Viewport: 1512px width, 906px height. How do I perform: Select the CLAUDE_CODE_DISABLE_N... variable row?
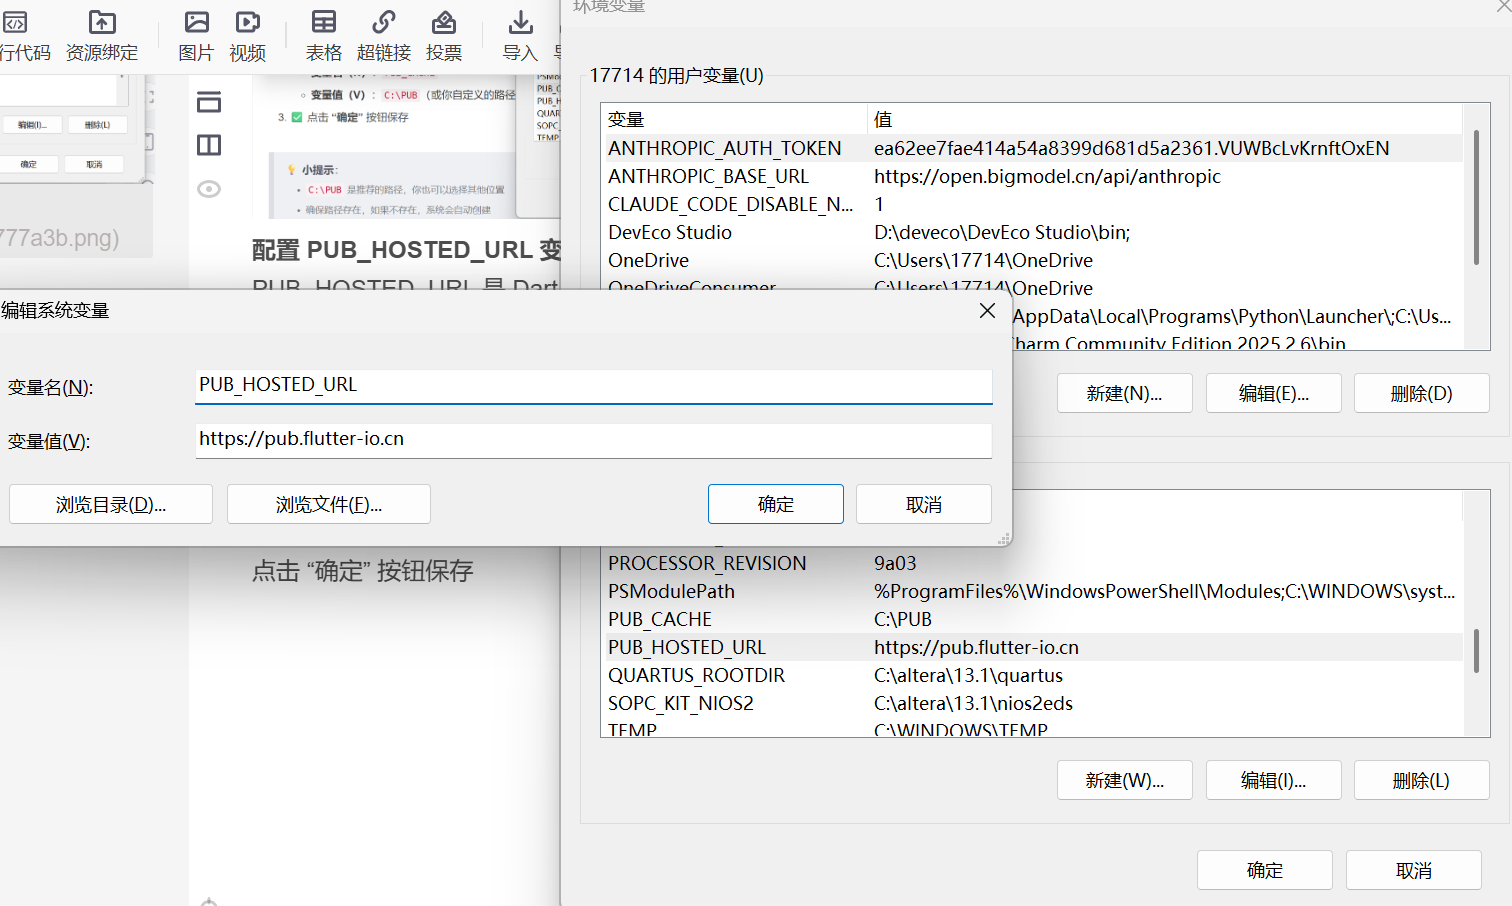[1032, 204]
